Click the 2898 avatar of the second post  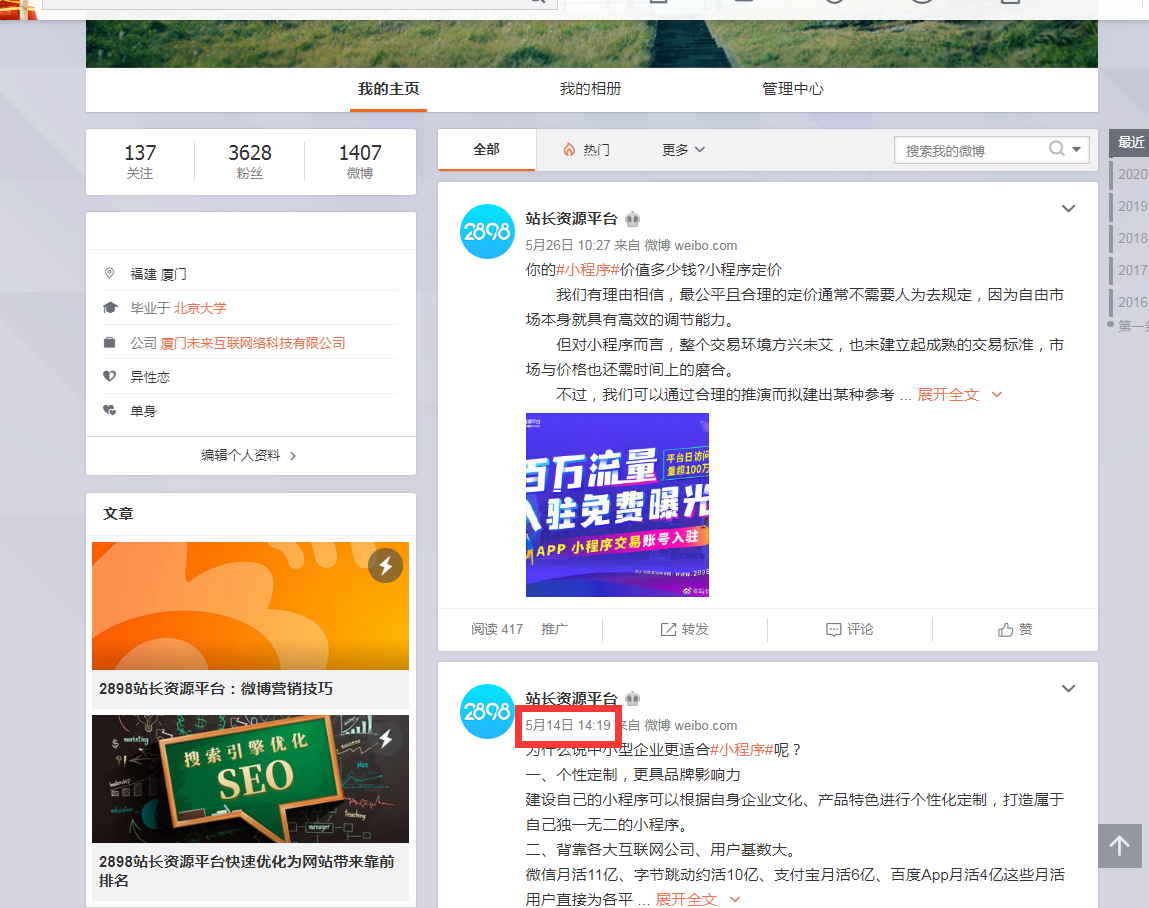(487, 712)
